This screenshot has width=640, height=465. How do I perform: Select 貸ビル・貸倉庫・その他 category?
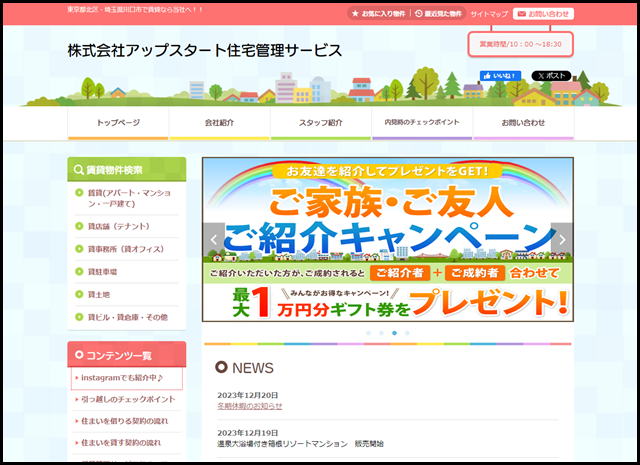(127, 317)
